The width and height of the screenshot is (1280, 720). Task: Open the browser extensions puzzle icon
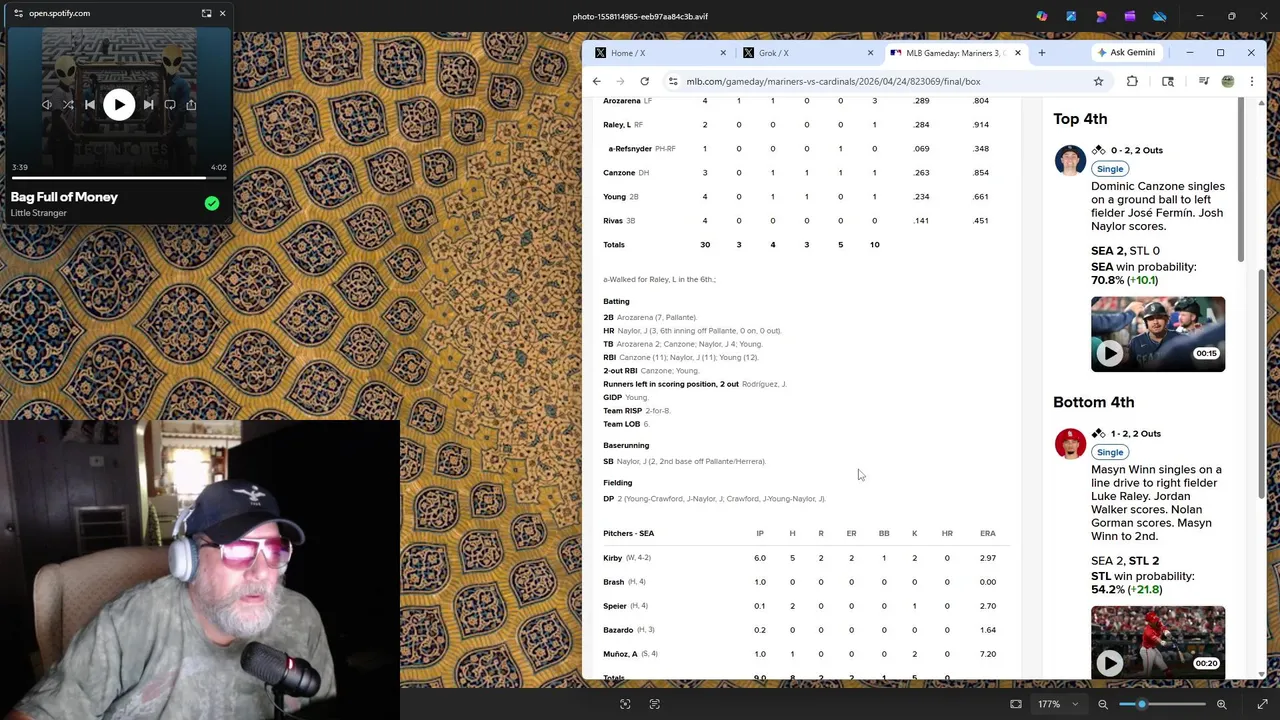1132,81
